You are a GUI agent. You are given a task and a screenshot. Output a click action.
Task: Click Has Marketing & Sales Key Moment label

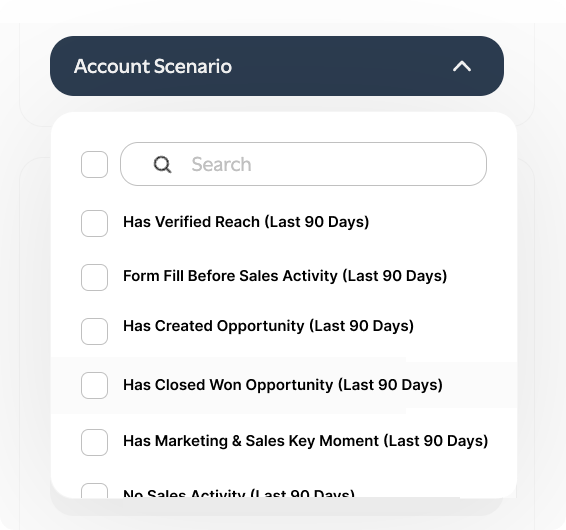tap(306, 441)
